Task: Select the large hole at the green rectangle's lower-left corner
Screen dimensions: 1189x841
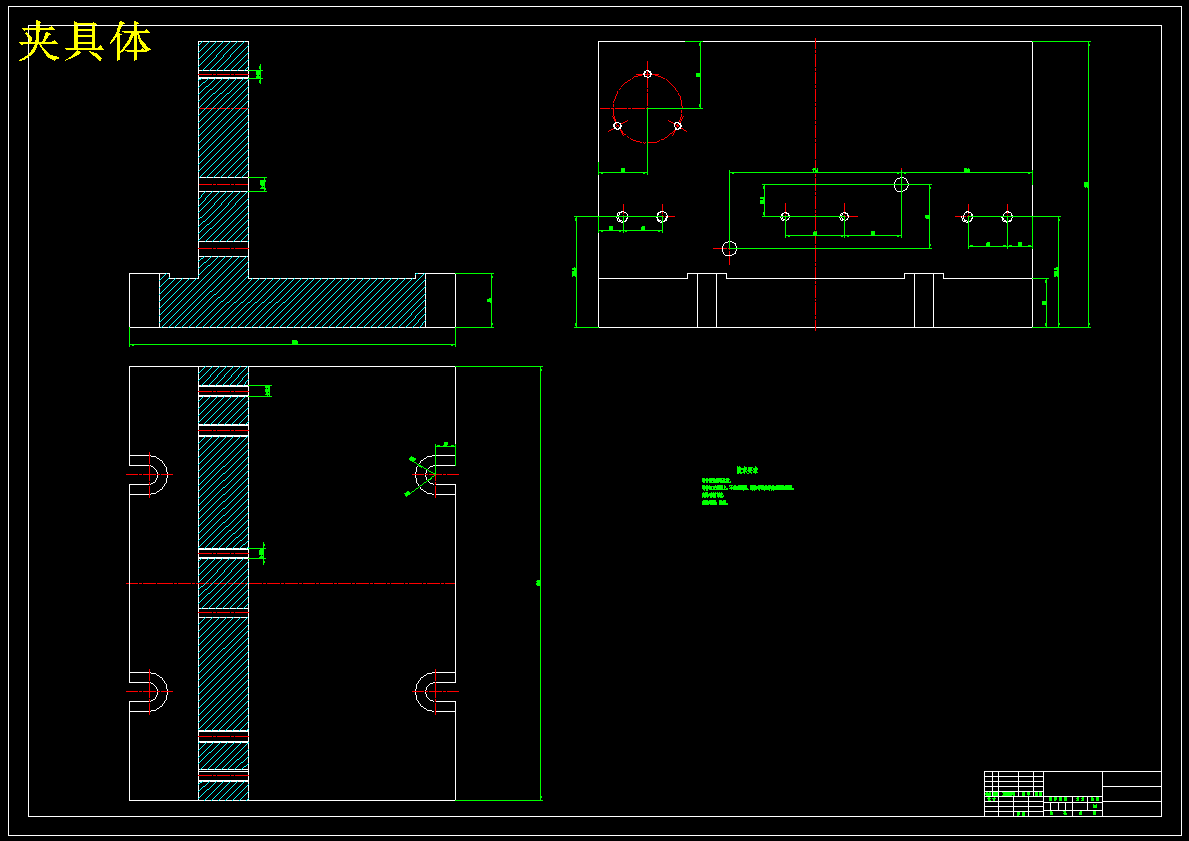Action: 729,248
